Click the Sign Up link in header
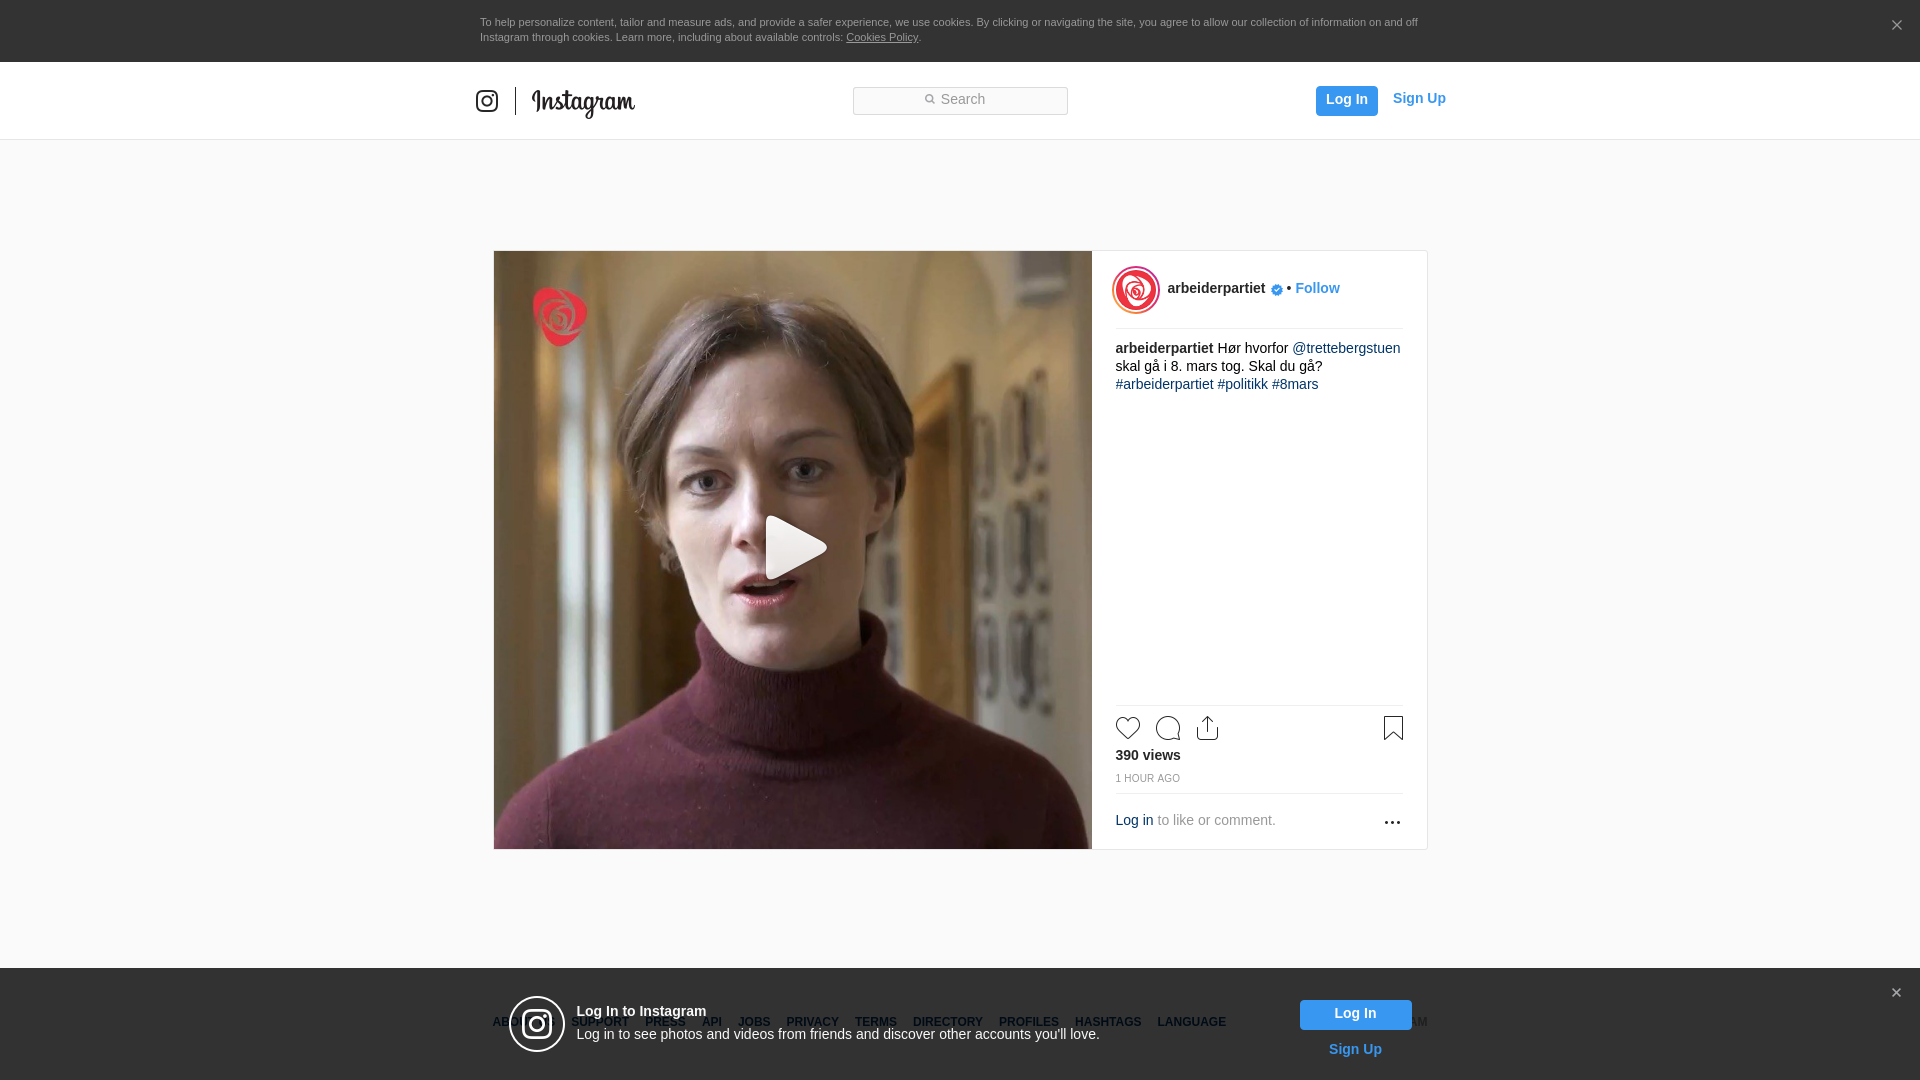 coord(1419,98)
